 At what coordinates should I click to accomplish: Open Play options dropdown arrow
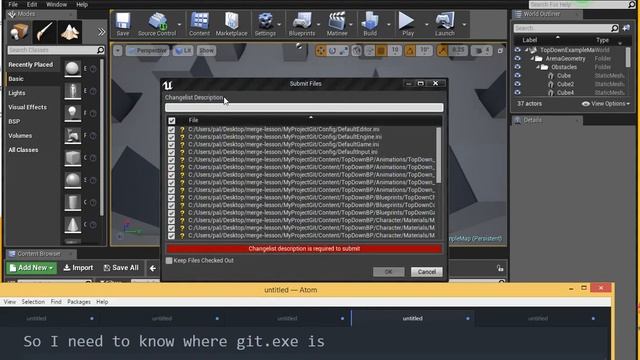(x=427, y=24)
